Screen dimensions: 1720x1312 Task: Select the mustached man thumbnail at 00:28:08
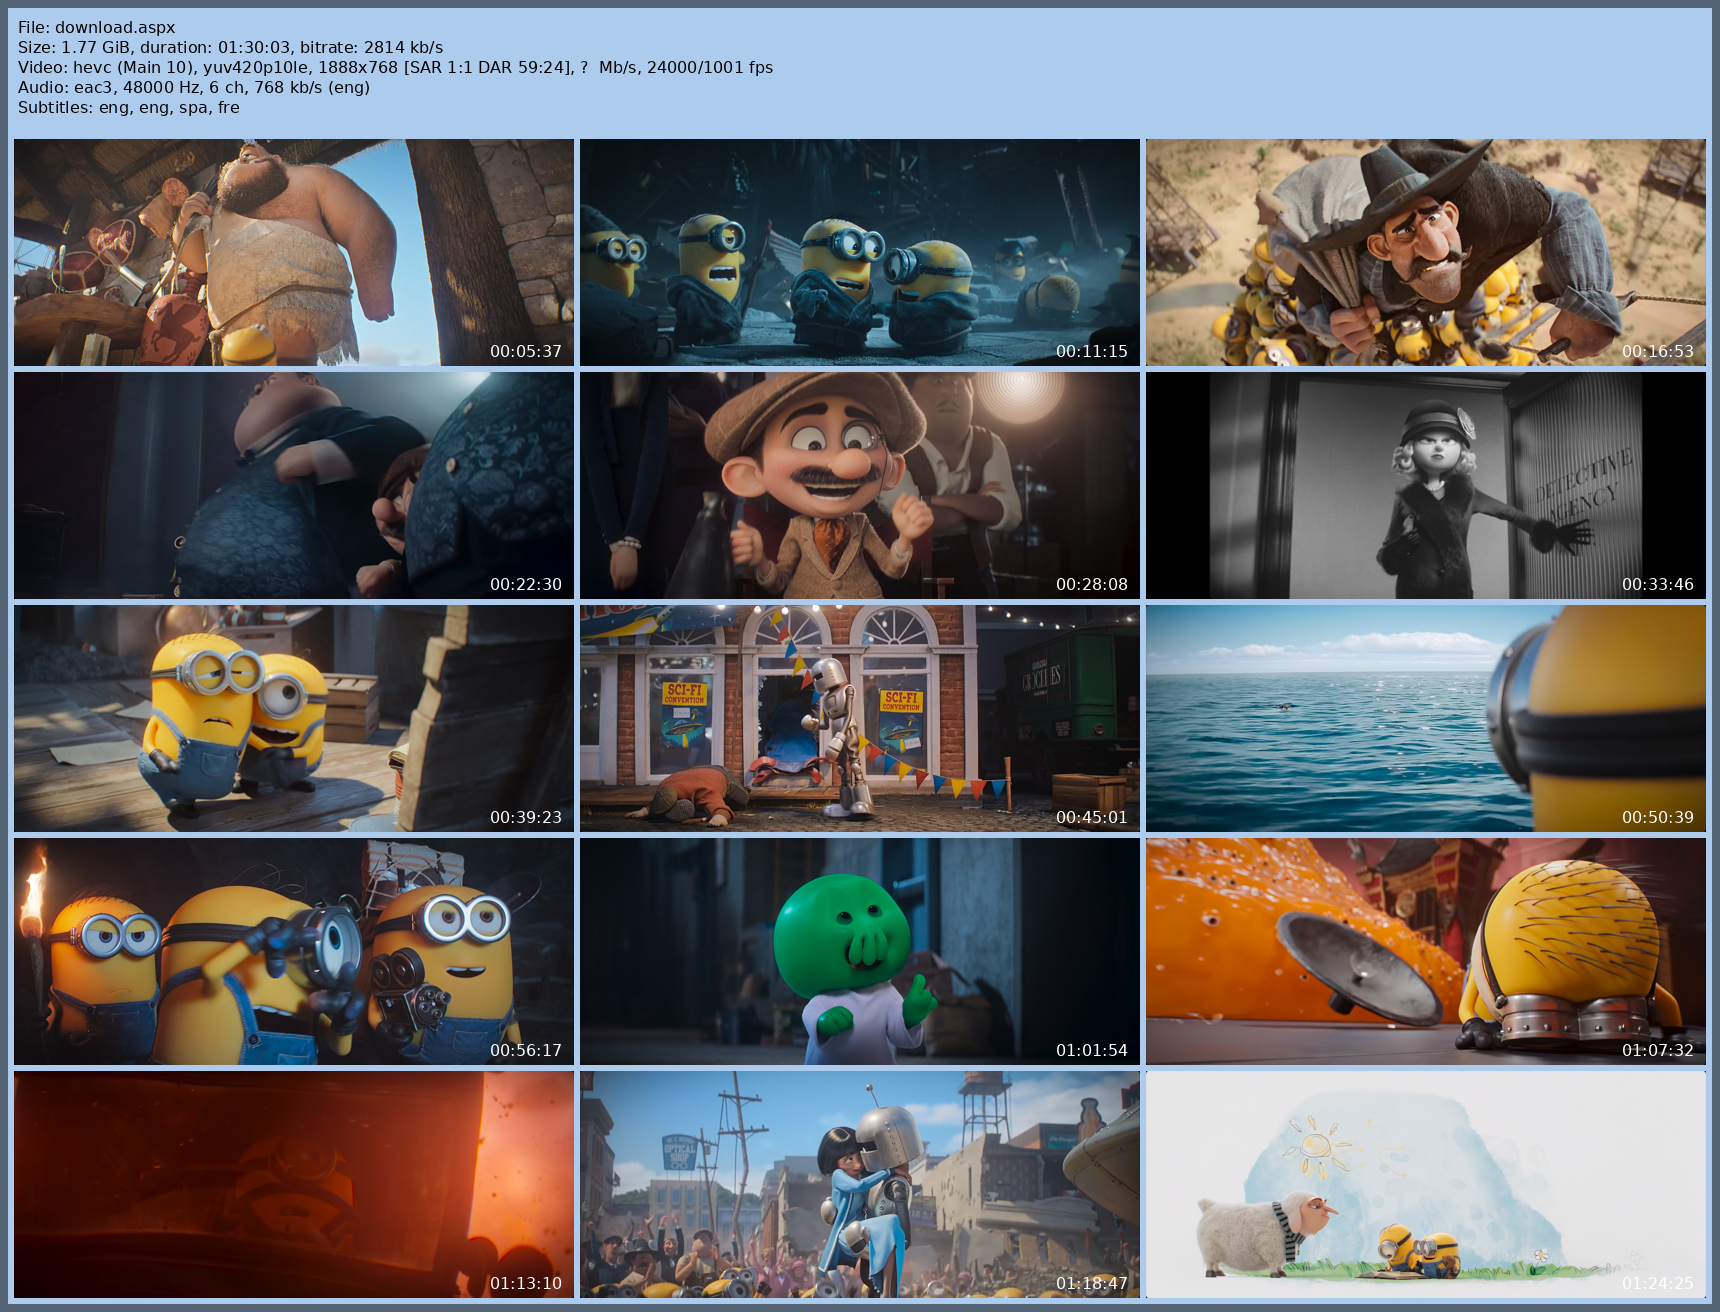click(x=860, y=485)
